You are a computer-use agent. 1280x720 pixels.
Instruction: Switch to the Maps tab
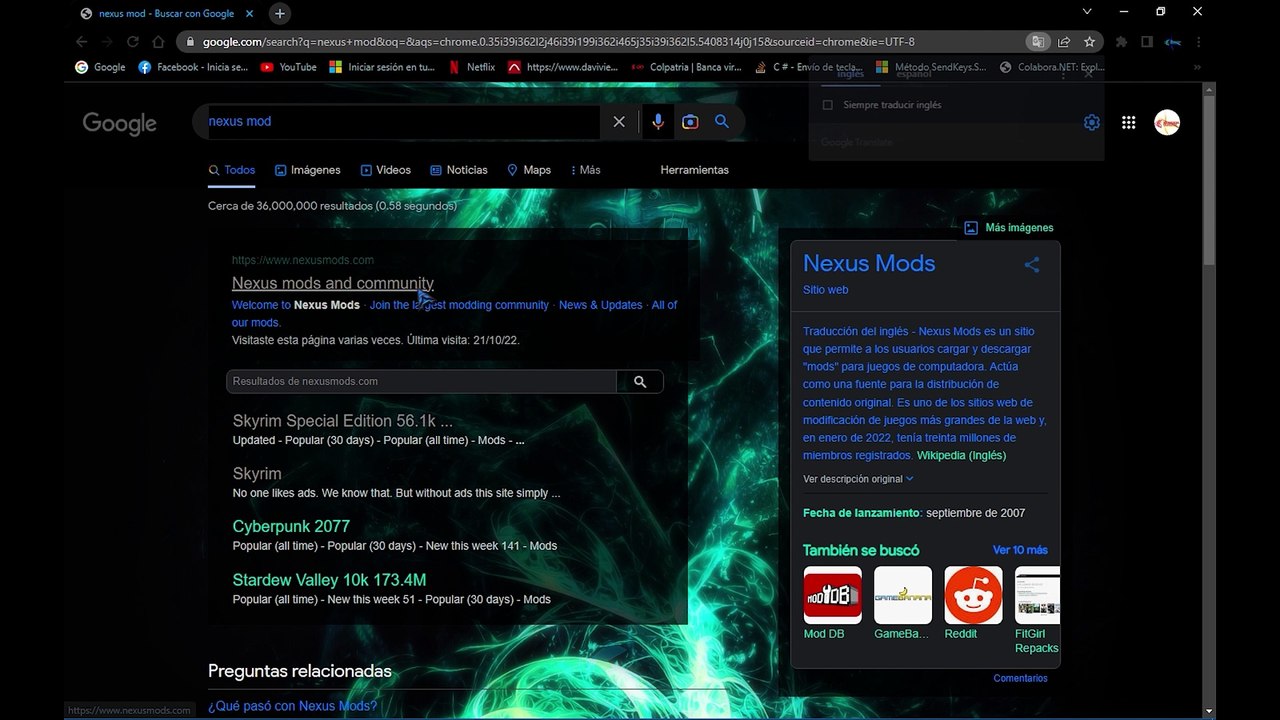click(529, 170)
